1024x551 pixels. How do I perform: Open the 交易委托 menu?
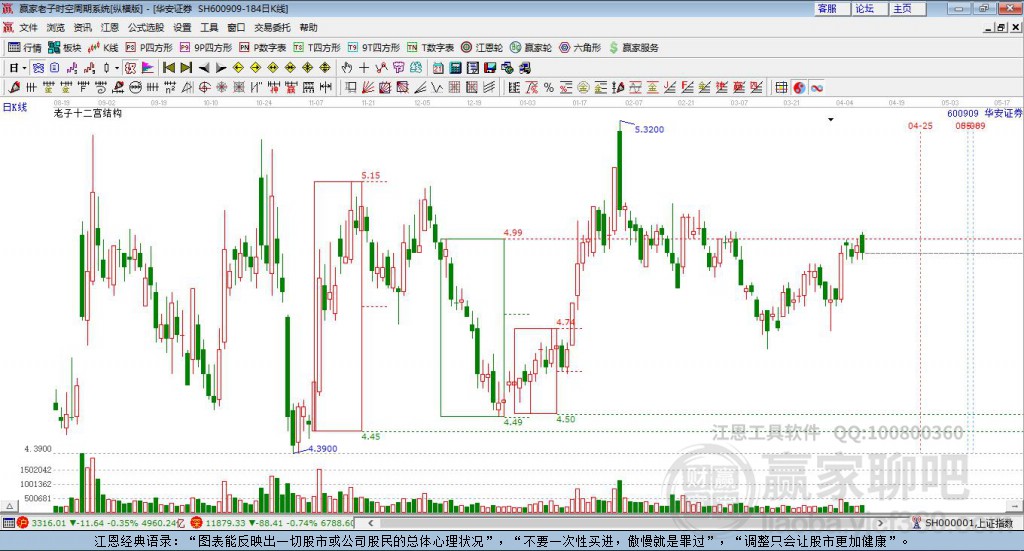pyautogui.click(x=272, y=27)
